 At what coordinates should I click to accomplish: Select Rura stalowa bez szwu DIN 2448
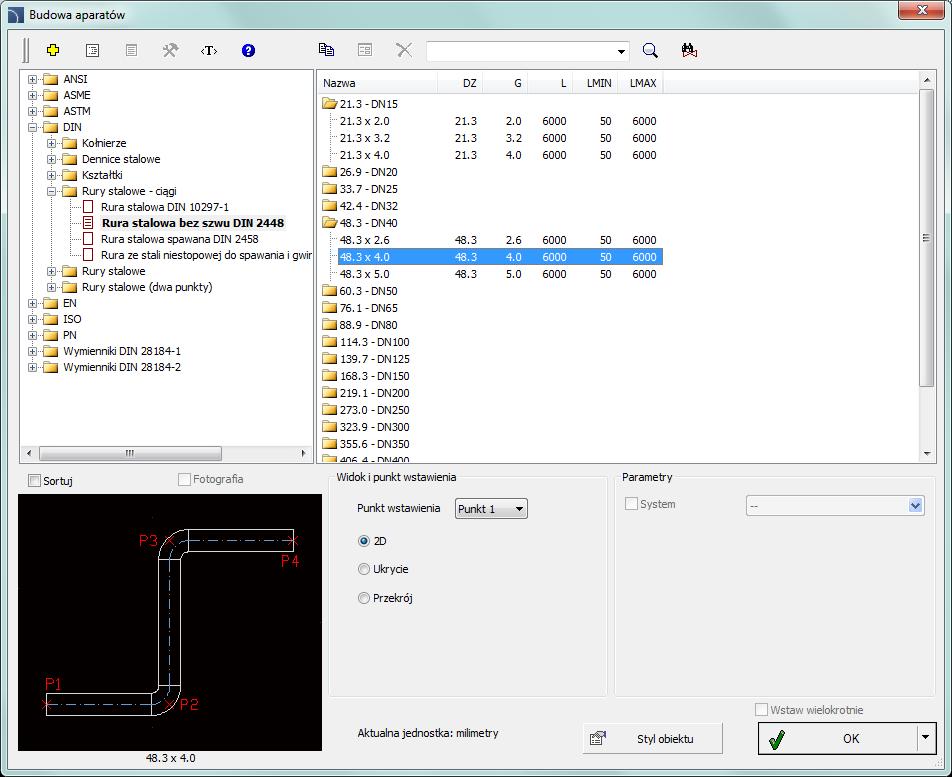[192, 223]
